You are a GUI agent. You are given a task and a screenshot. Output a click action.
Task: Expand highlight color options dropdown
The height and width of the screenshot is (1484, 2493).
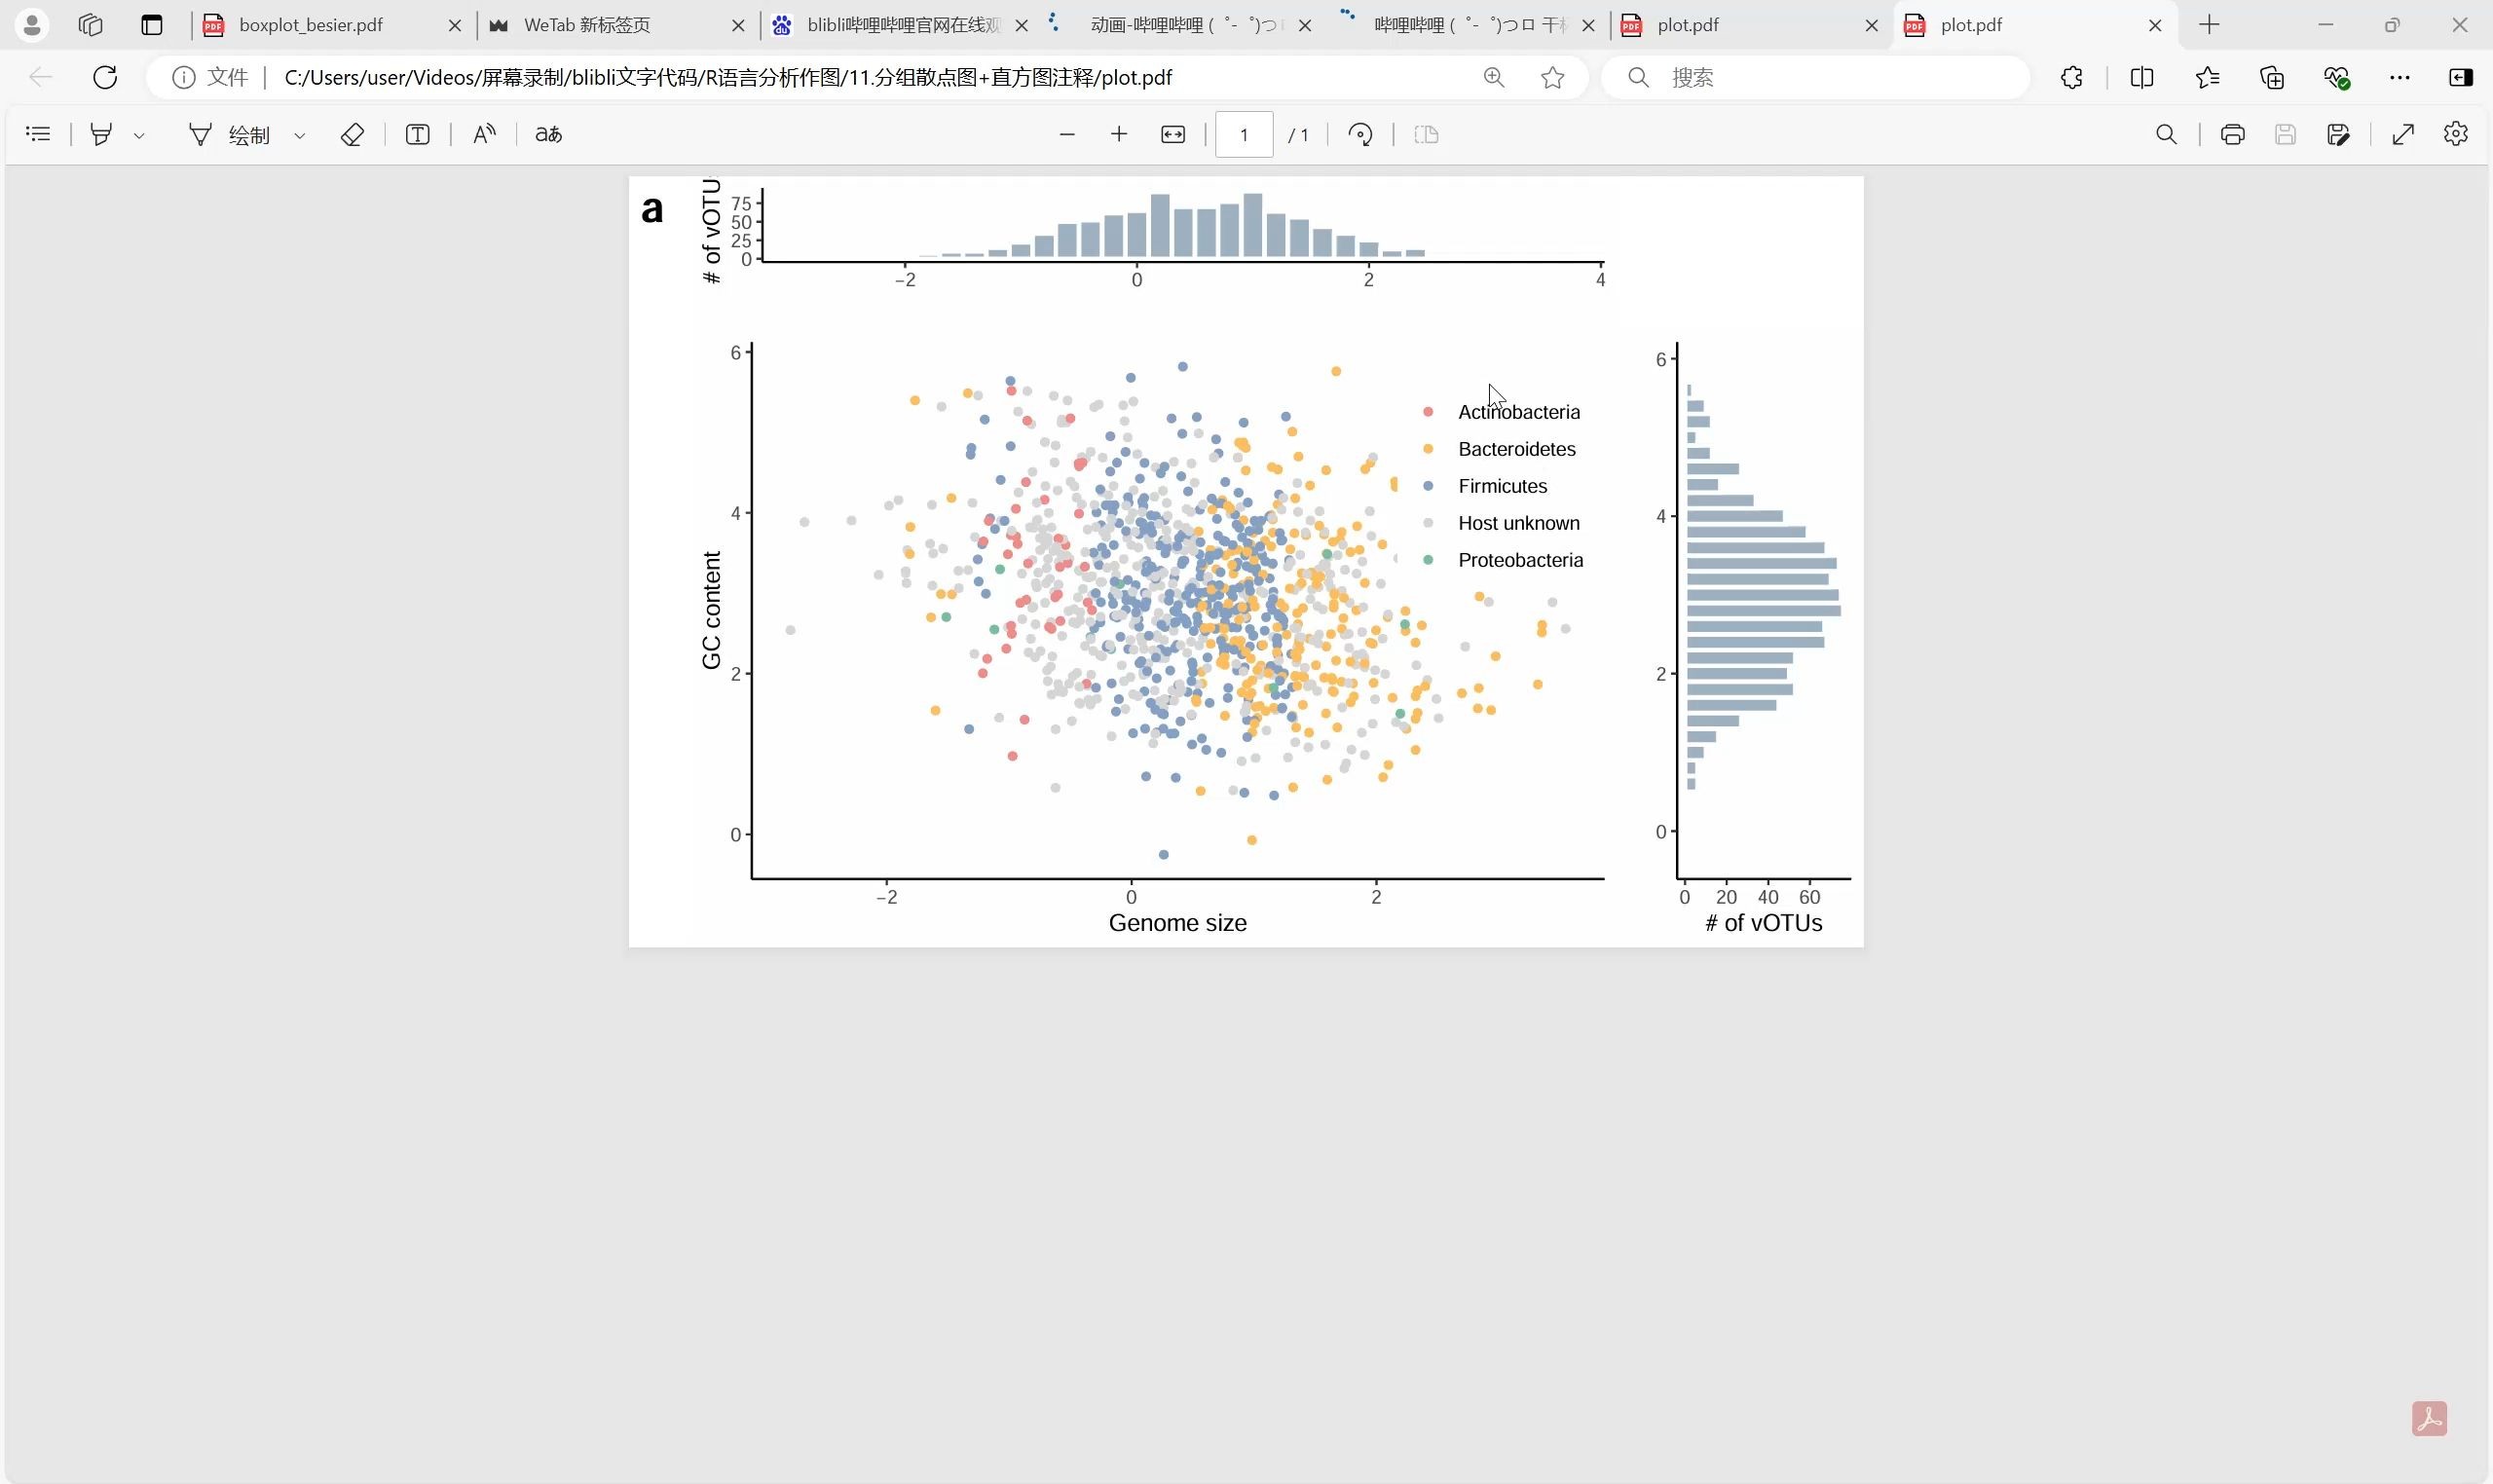[x=139, y=135]
